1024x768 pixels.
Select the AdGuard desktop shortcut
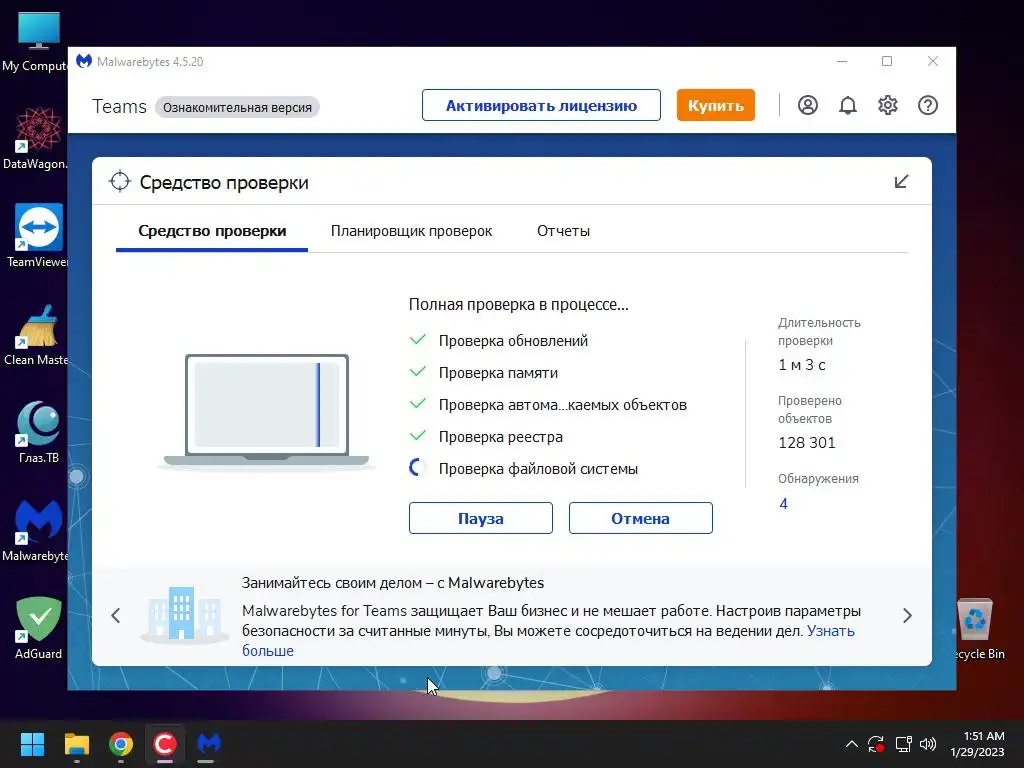pos(39,628)
